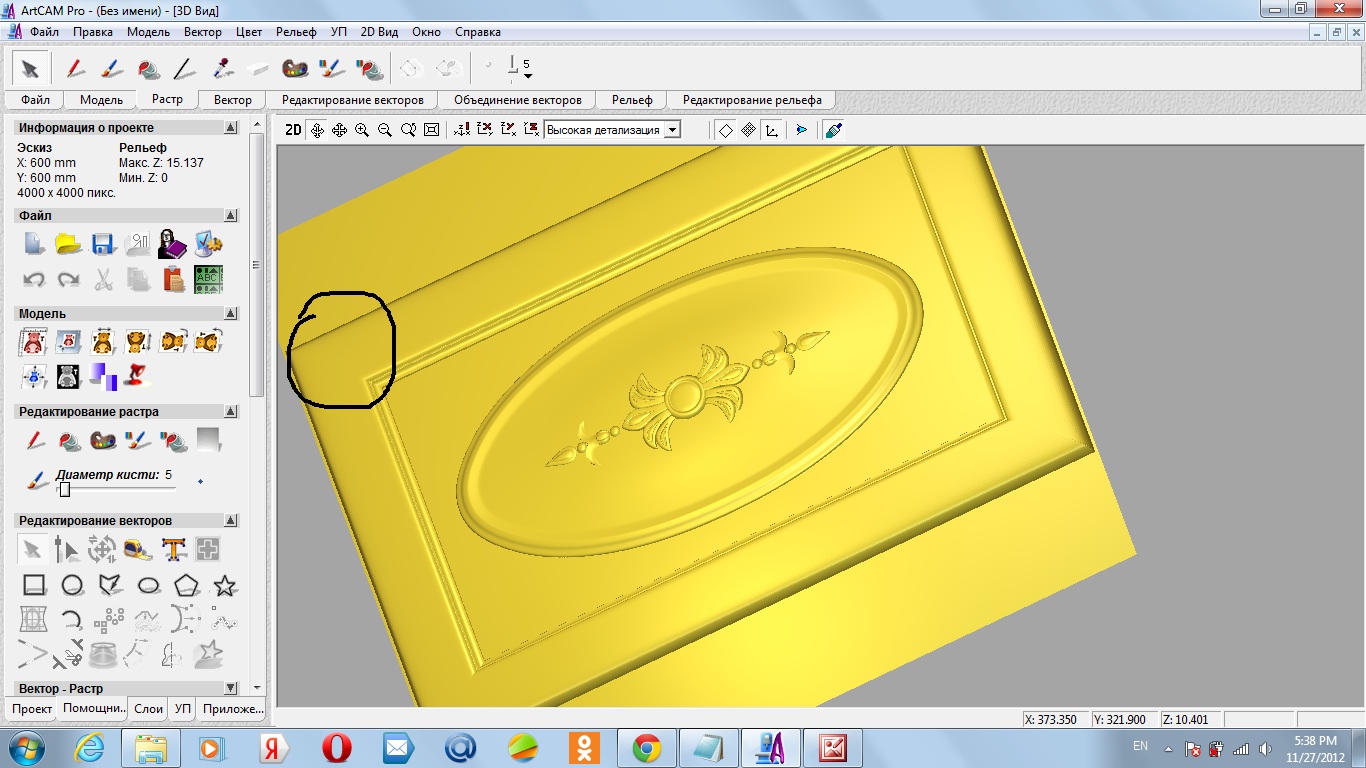The image size is (1366, 768).
Task: Click the Paste clipboard icon
Action: tap(174, 279)
